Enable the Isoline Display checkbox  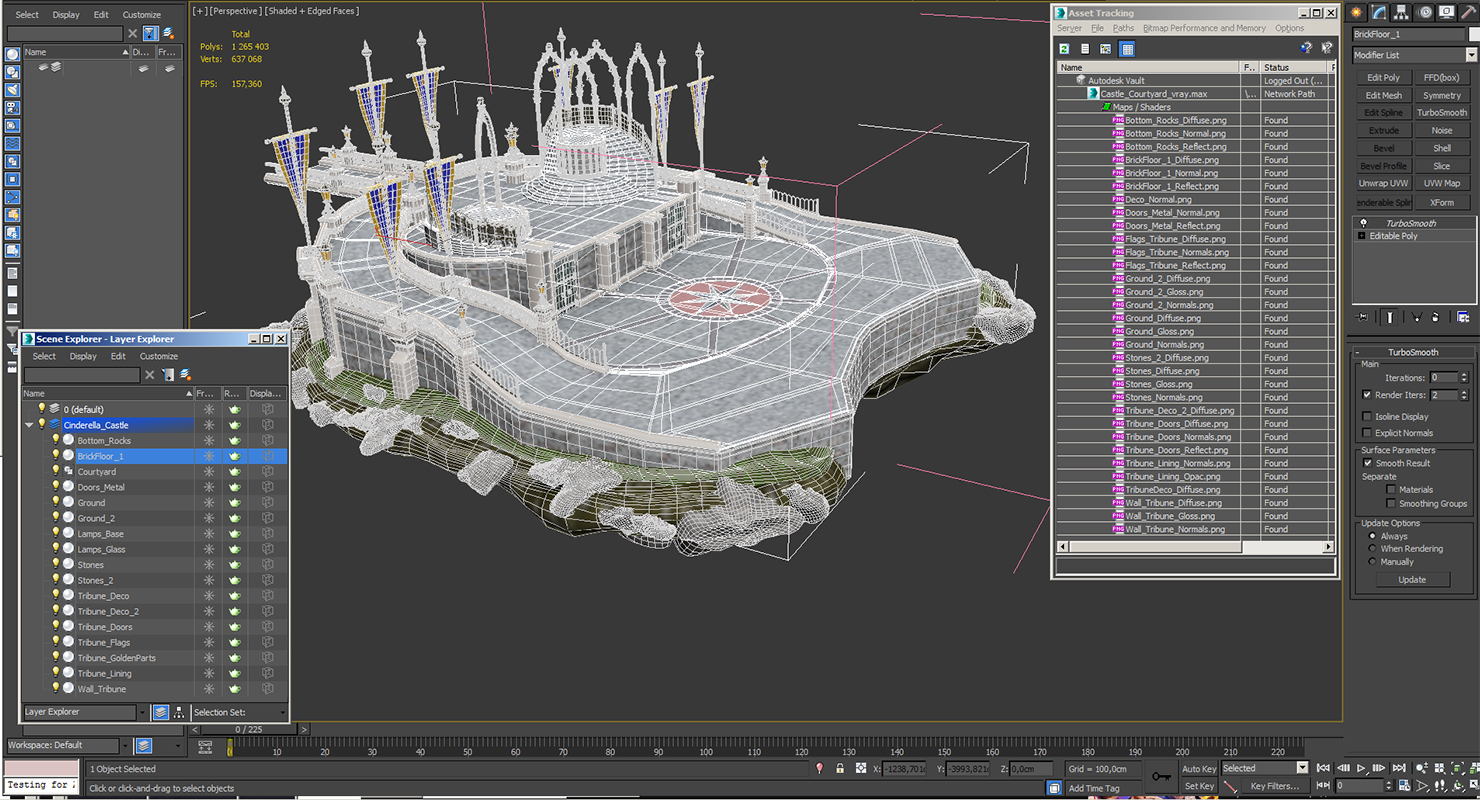pos(1367,417)
